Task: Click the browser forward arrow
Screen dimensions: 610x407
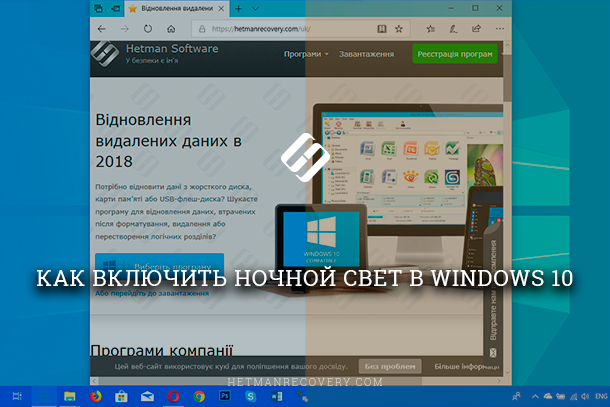Action: [124, 29]
